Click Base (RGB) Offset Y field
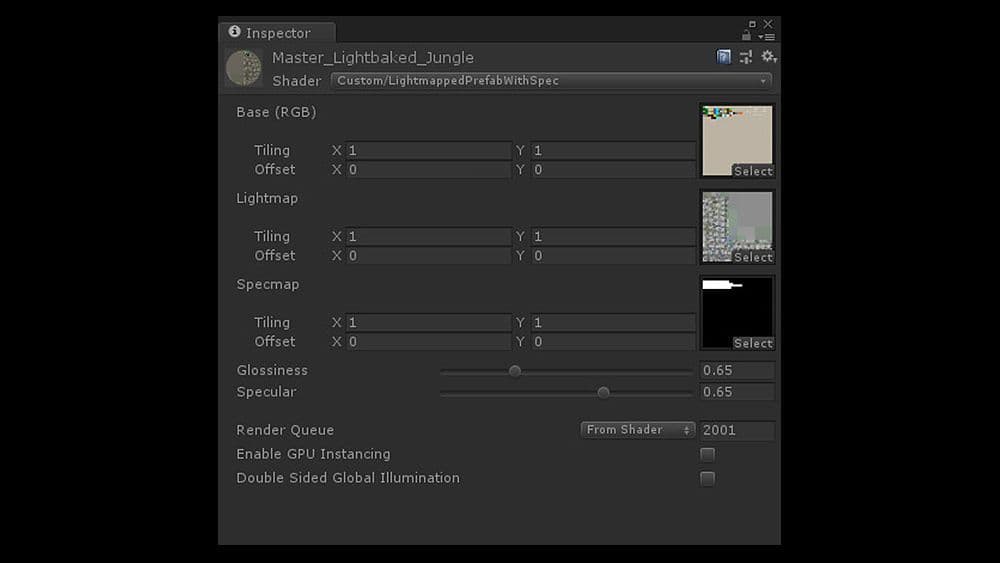 614,170
